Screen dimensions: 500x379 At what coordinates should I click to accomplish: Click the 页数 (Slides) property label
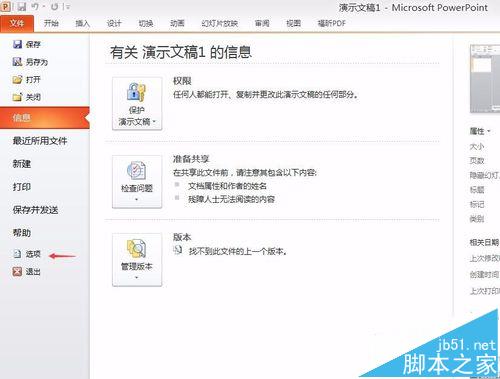coord(477,161)
